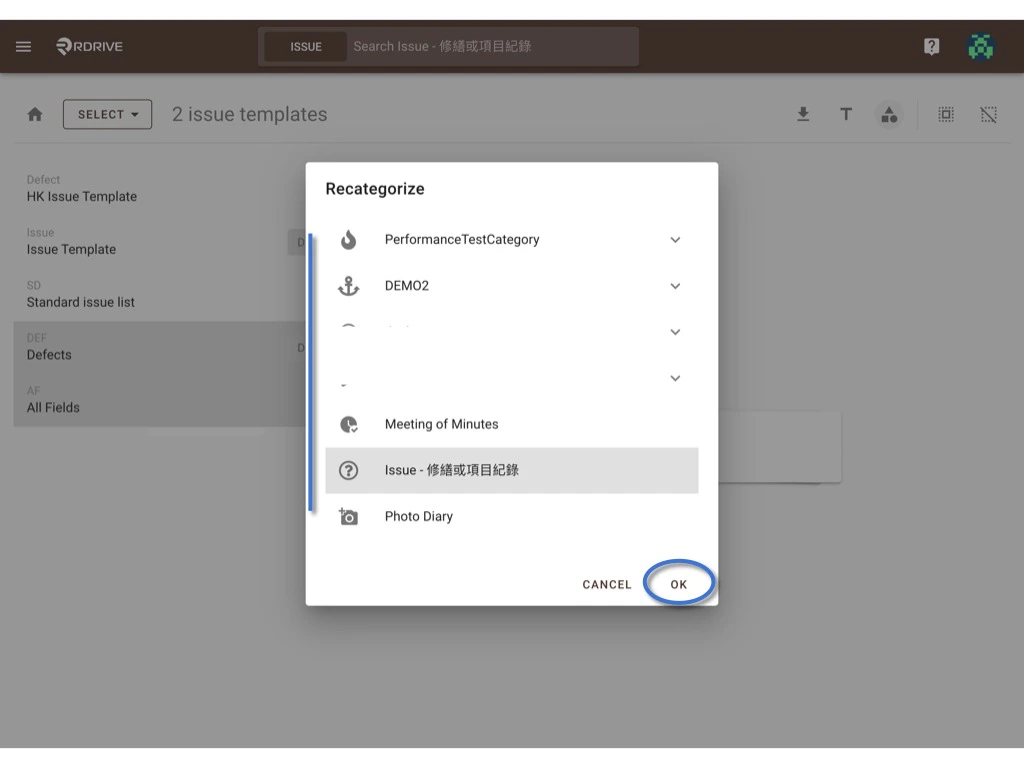Screen dimensions: 1024x768
Task: Expand the third category row chevron
Action: [x=675, y=332]
